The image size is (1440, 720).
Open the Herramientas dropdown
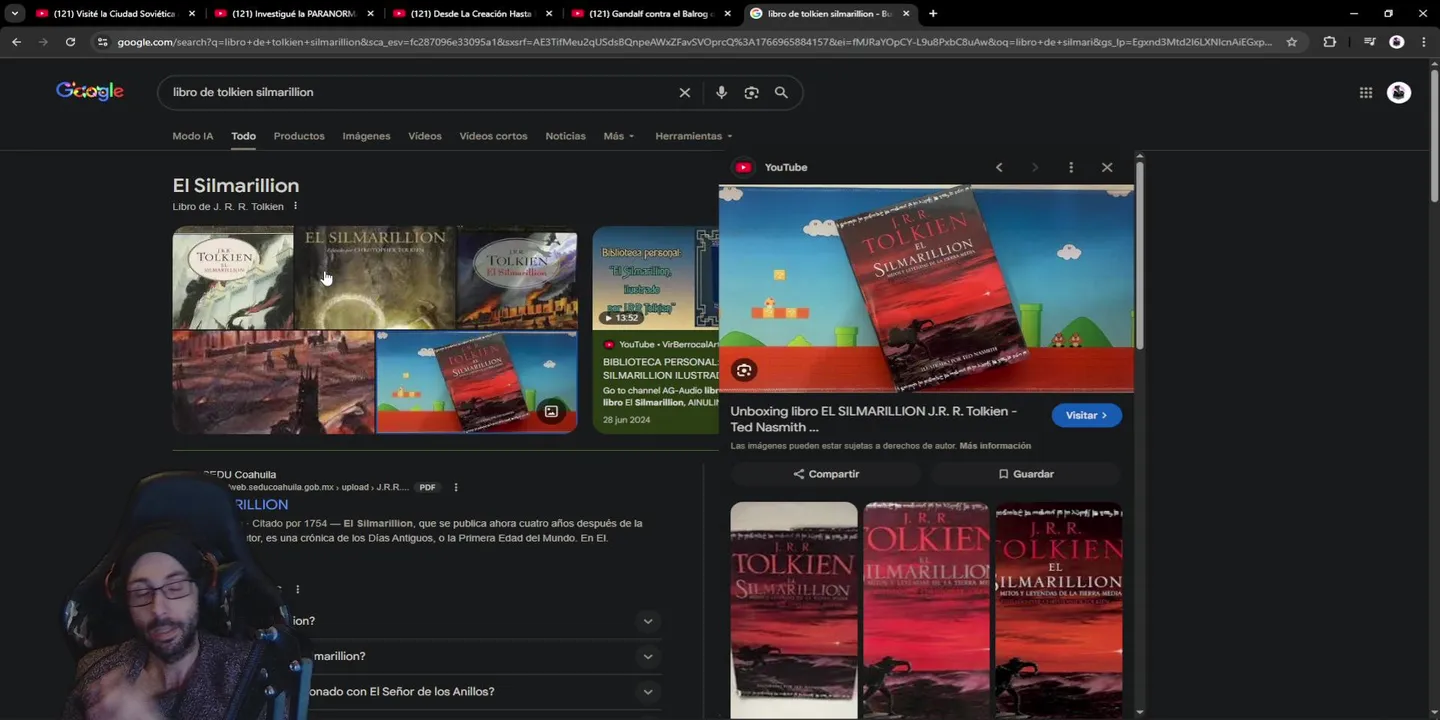pyautogui.click(x=693, y=136)
